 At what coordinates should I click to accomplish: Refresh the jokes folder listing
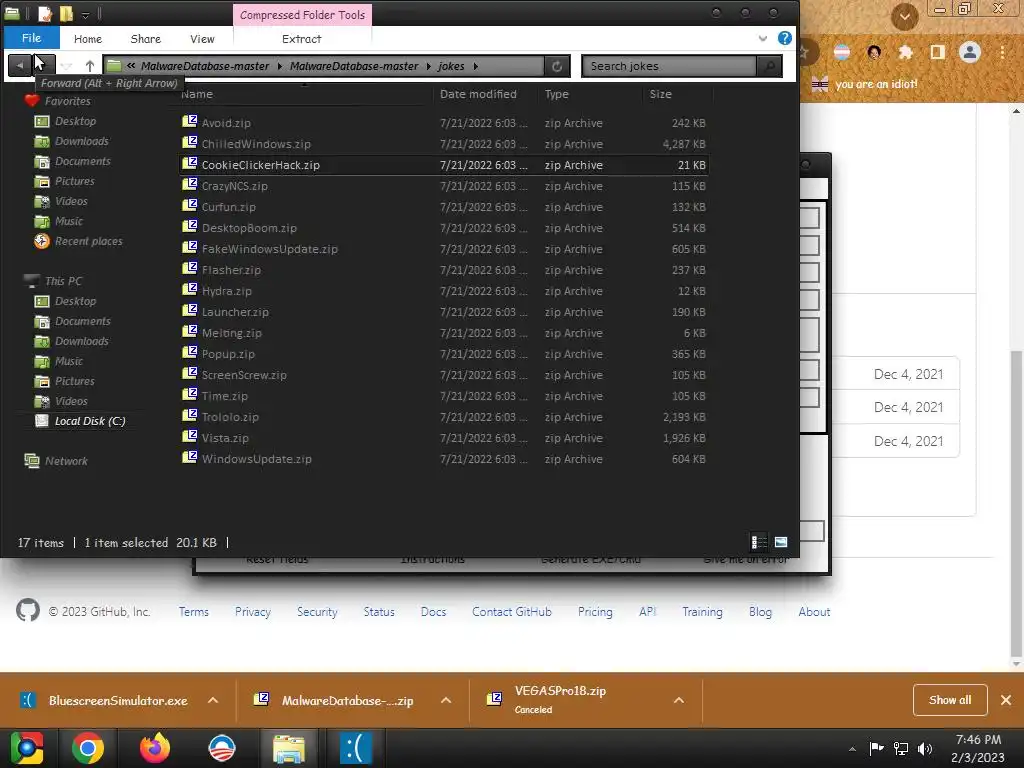(x=556, y=66)
